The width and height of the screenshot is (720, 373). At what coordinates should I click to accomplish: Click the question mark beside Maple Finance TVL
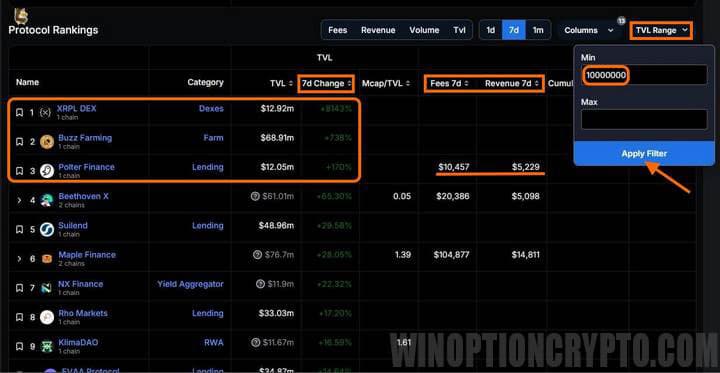(x=257, y=254)
